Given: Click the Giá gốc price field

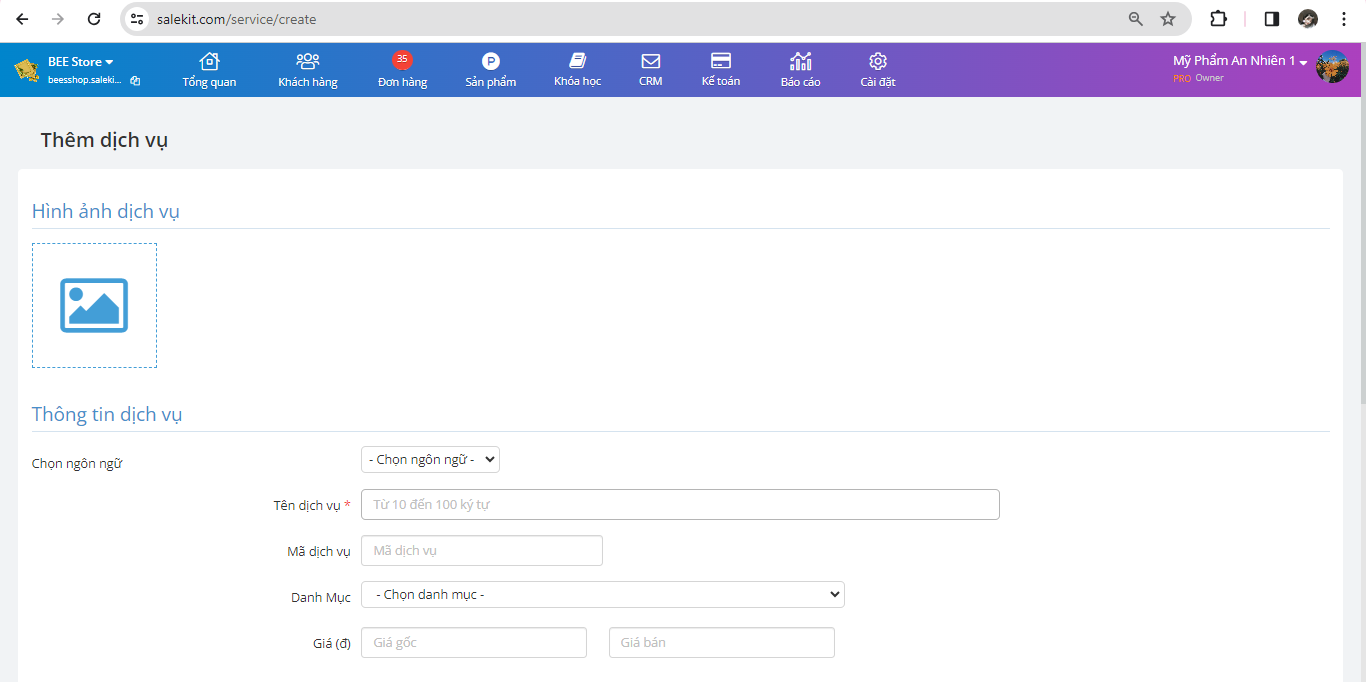Looking at the screenshot, I should coord(474,643).
